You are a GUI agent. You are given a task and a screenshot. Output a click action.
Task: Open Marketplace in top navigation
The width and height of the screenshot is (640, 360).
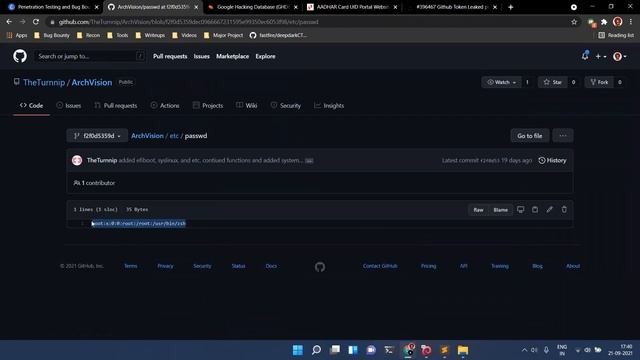(233, 56)
